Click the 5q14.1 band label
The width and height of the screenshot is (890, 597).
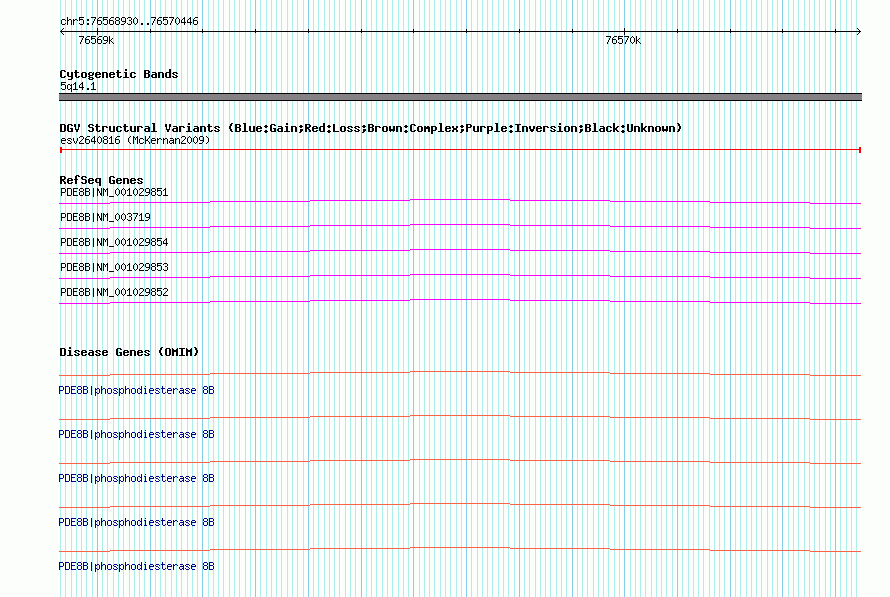coord(78,86)
